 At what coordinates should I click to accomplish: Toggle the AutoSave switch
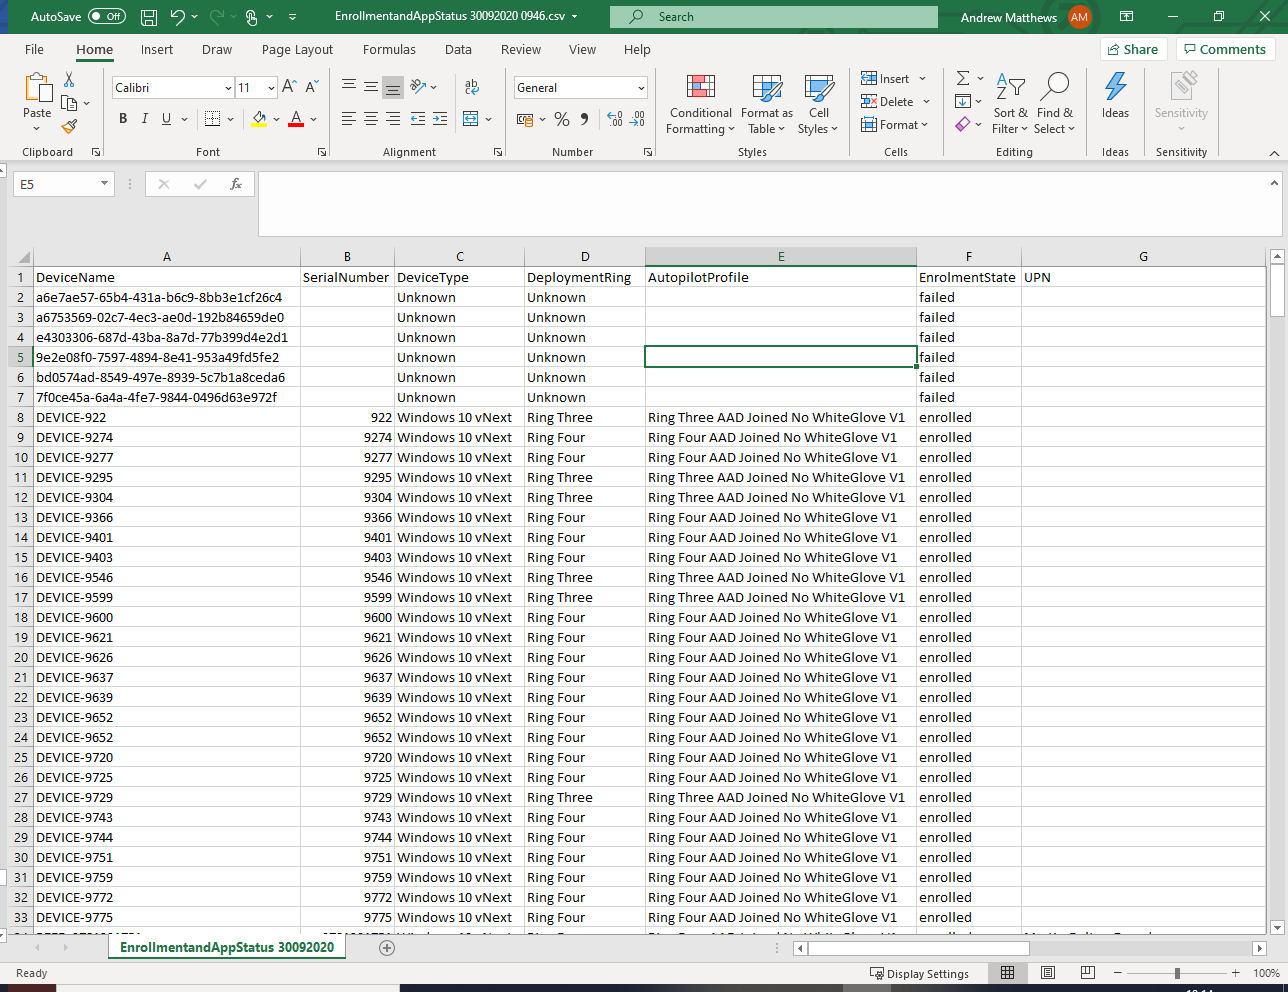tap(107, 16)
